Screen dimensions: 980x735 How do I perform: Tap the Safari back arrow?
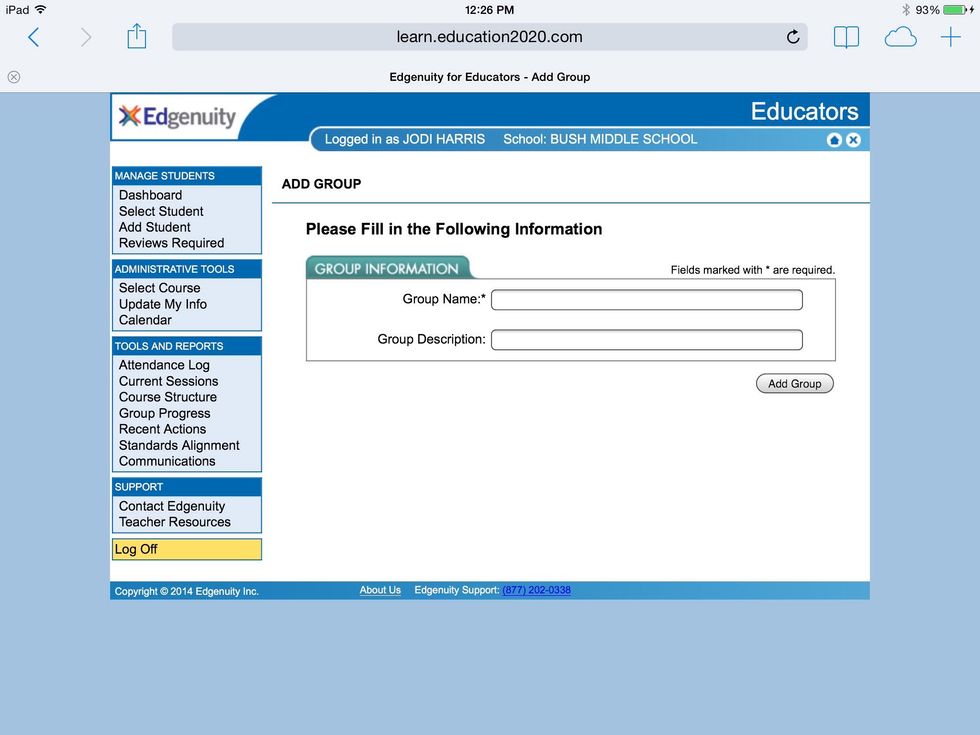coord(34,38)
